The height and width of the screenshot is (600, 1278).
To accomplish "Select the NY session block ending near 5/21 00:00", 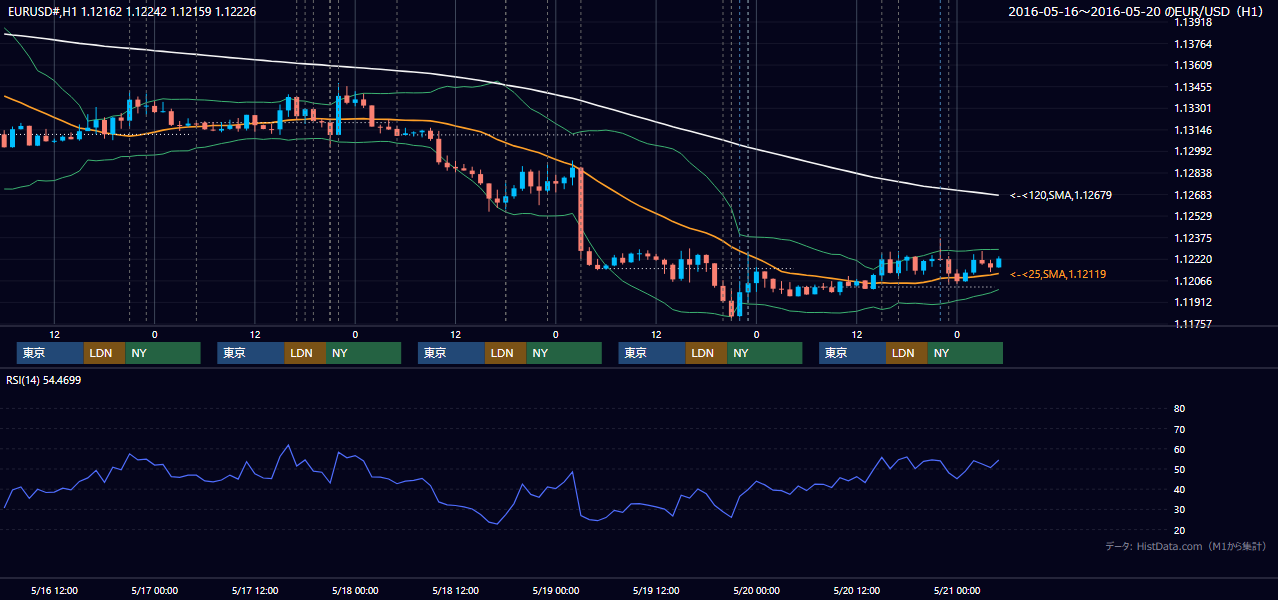I will click(964, 353).
